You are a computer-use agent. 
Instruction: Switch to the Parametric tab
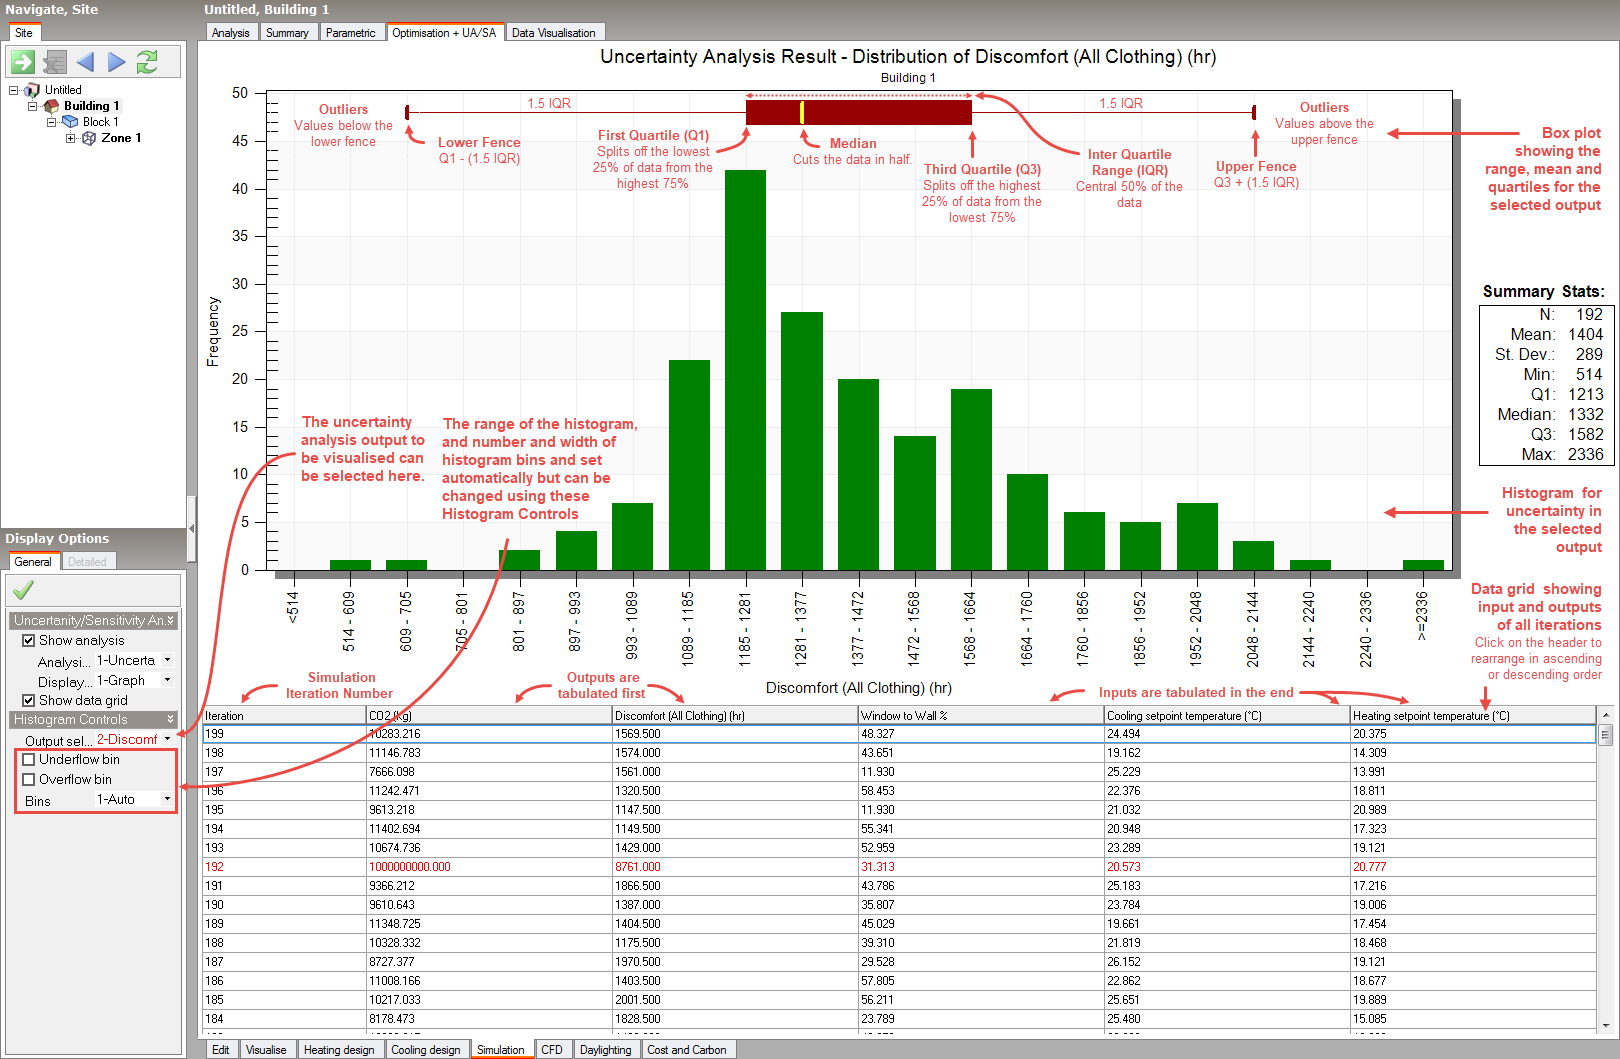pyautogui.click(x=350, y=33)
